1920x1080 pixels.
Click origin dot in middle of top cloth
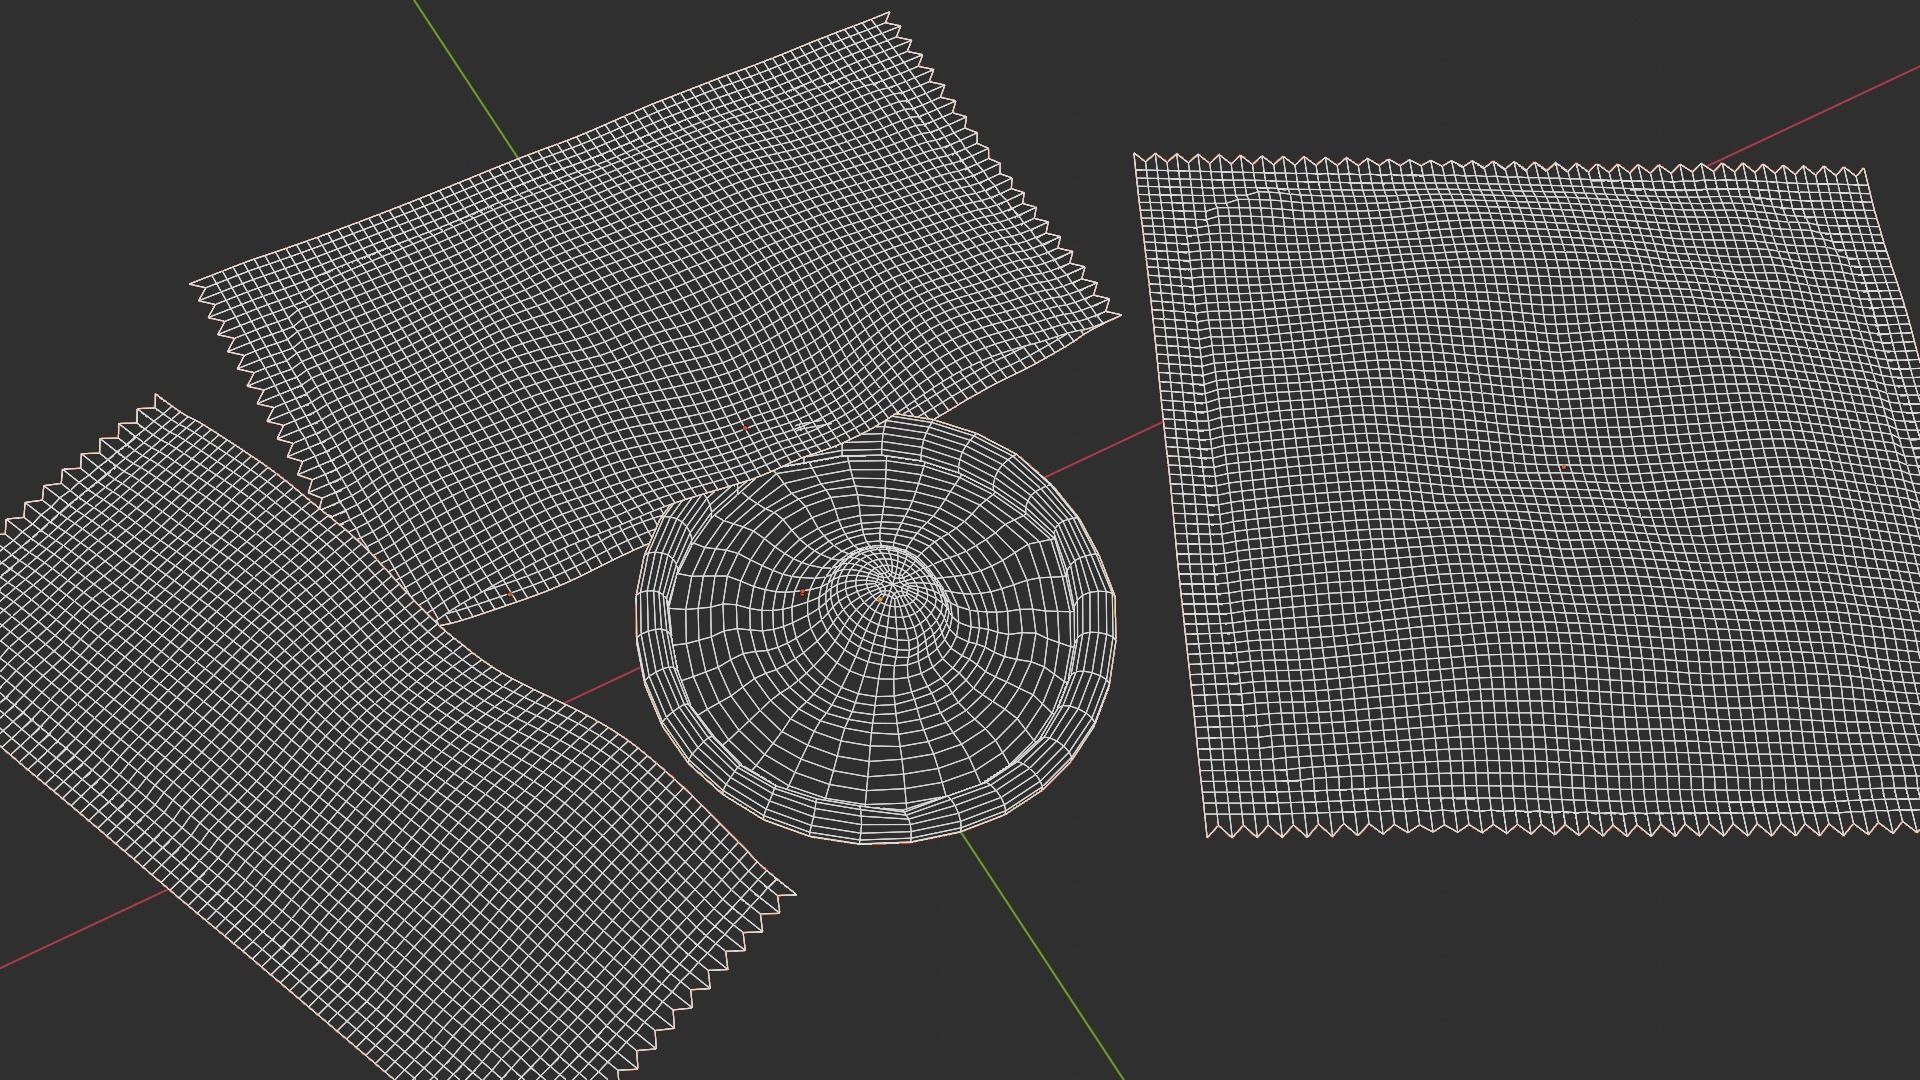(x=744, y=427)
